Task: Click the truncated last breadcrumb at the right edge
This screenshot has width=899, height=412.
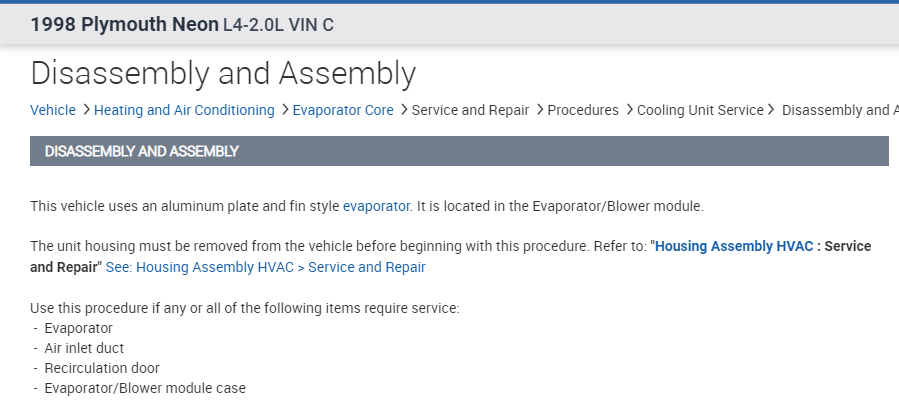Action: click(839, 110)
